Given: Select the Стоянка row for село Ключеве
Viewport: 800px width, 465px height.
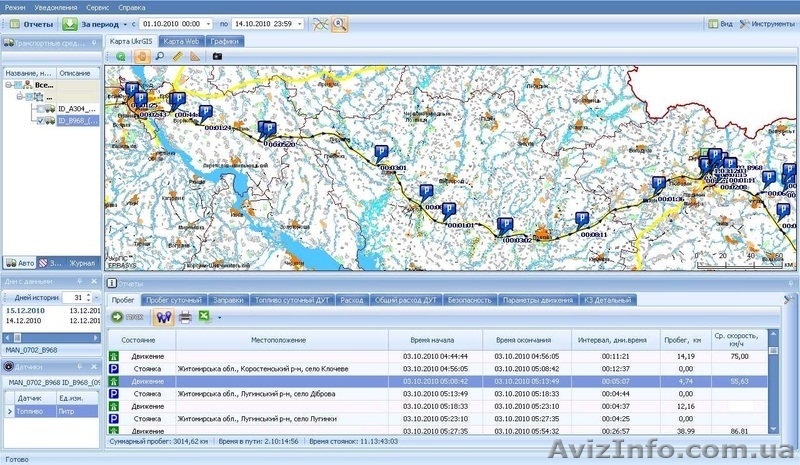Looking at the screenshot, I should [x=438, y=369].
